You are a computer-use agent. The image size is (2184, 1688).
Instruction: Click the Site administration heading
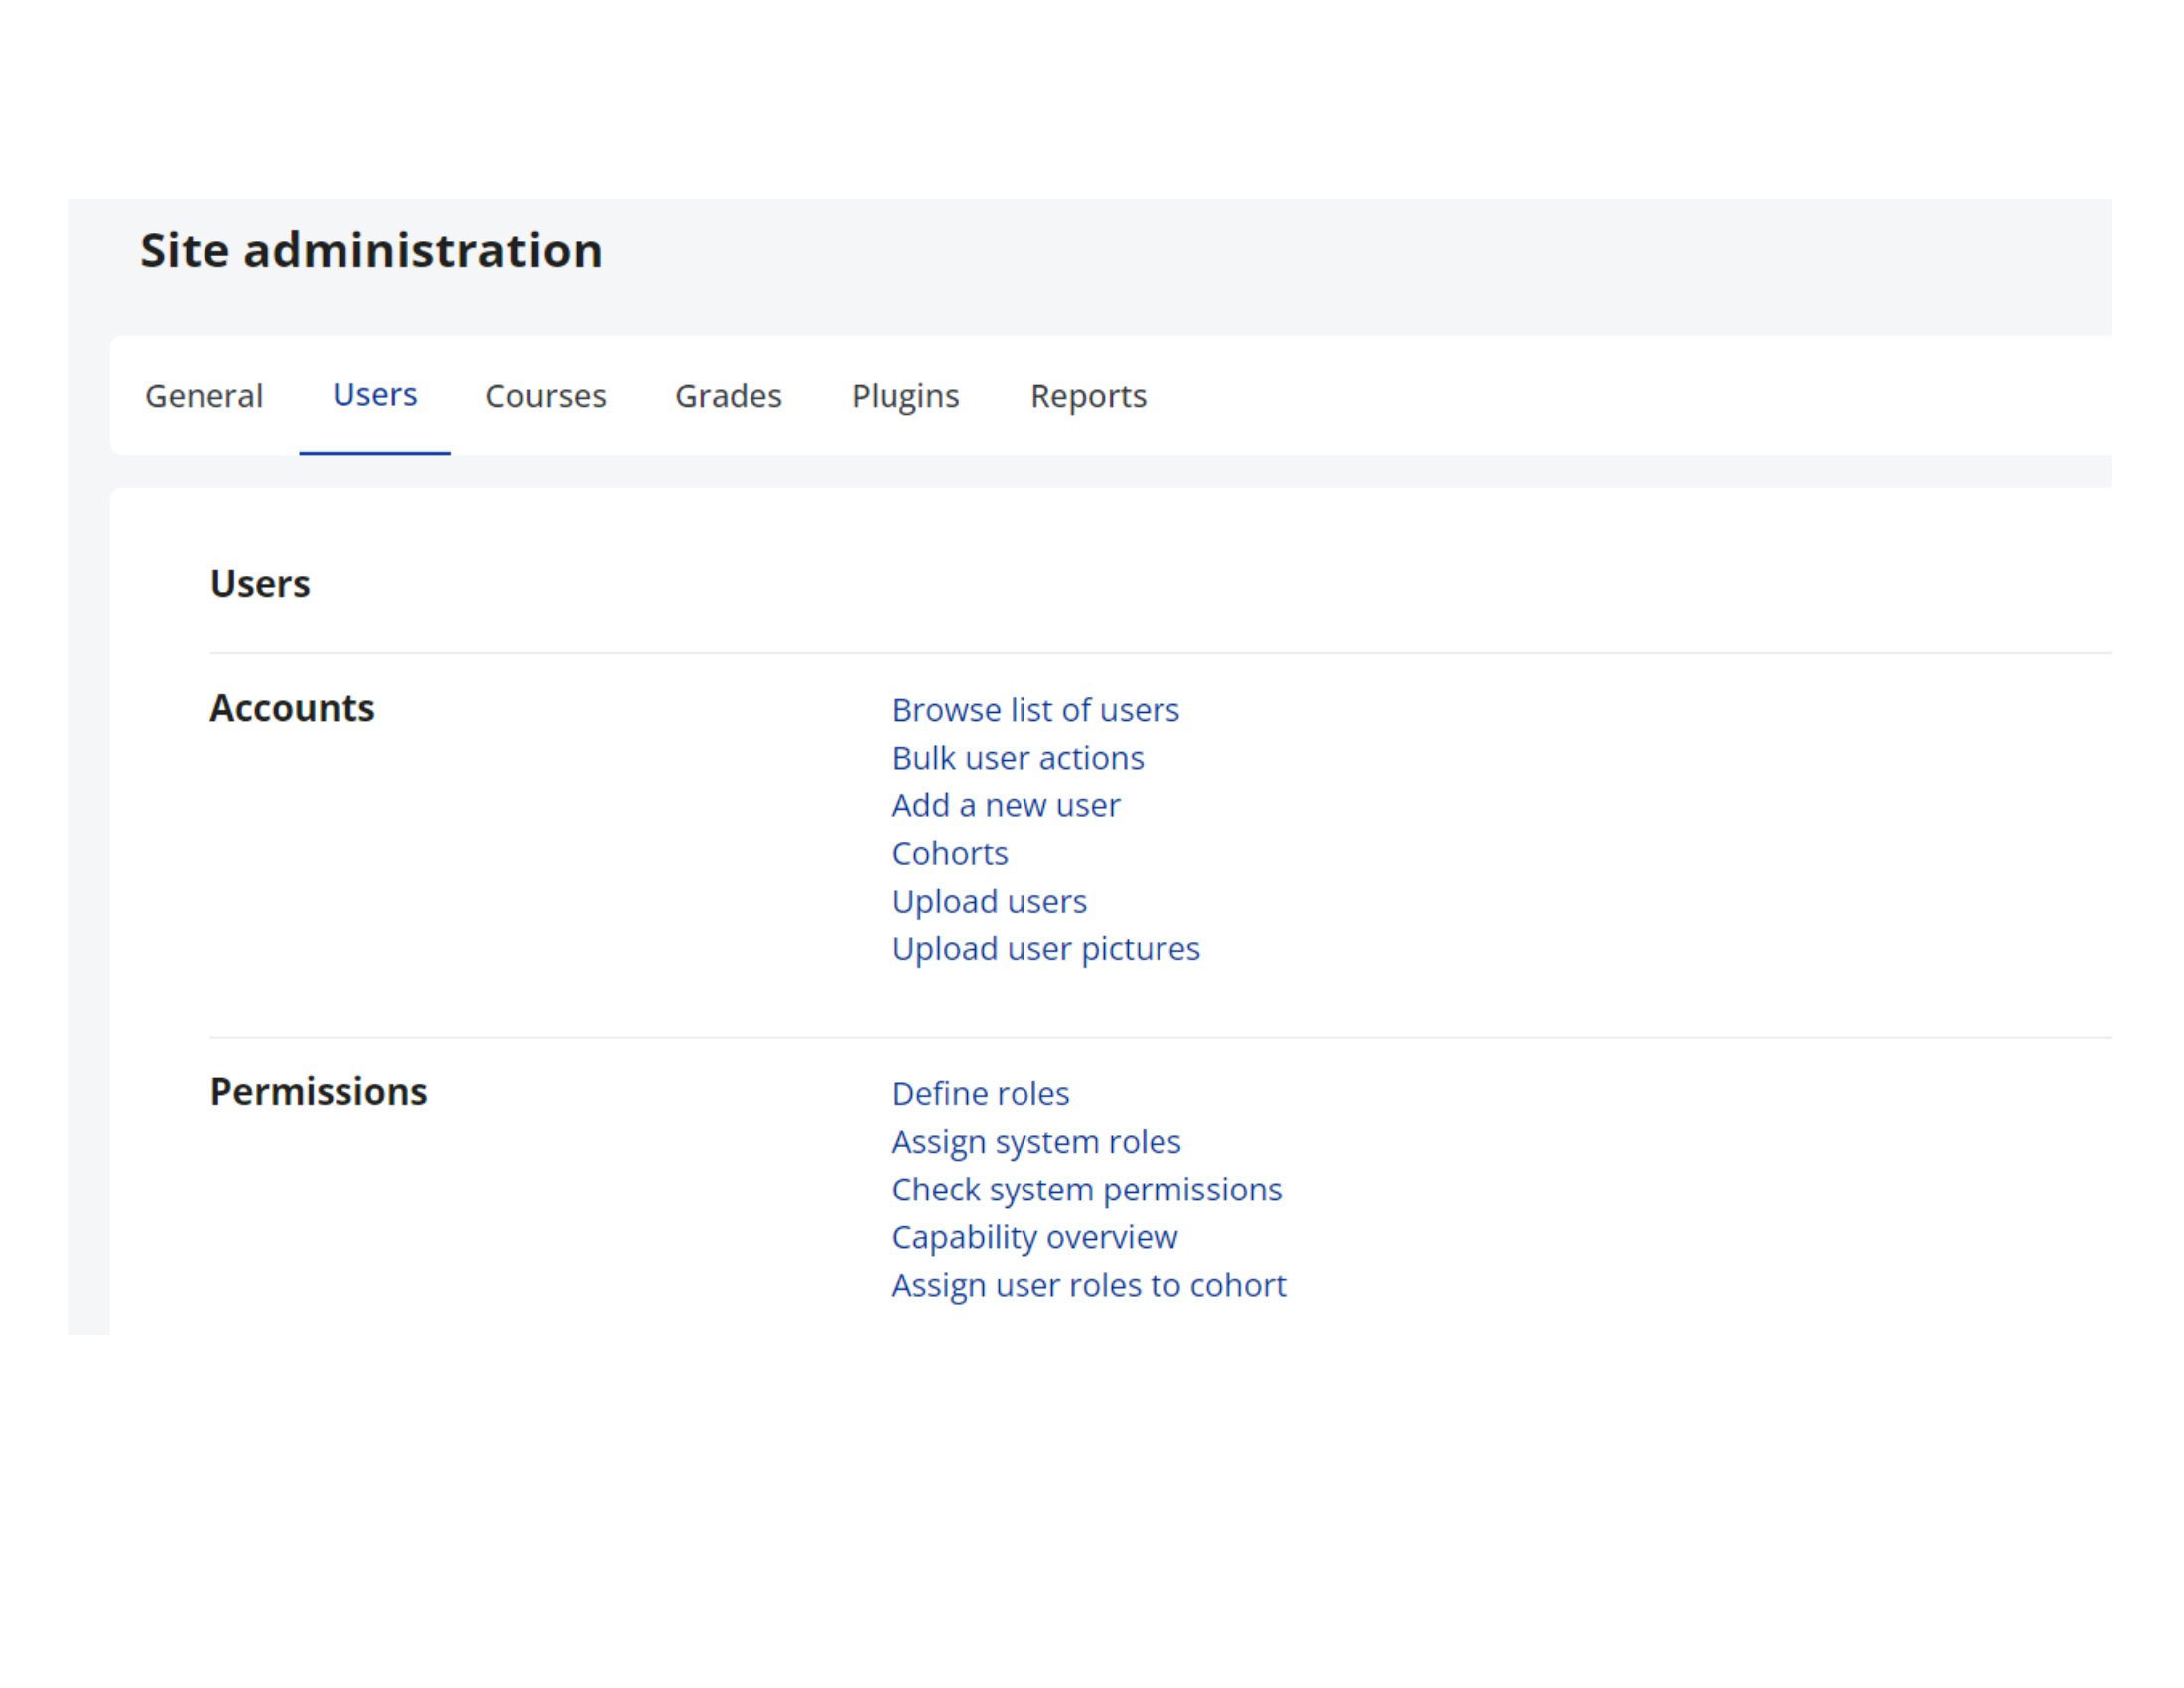[371, 250]
